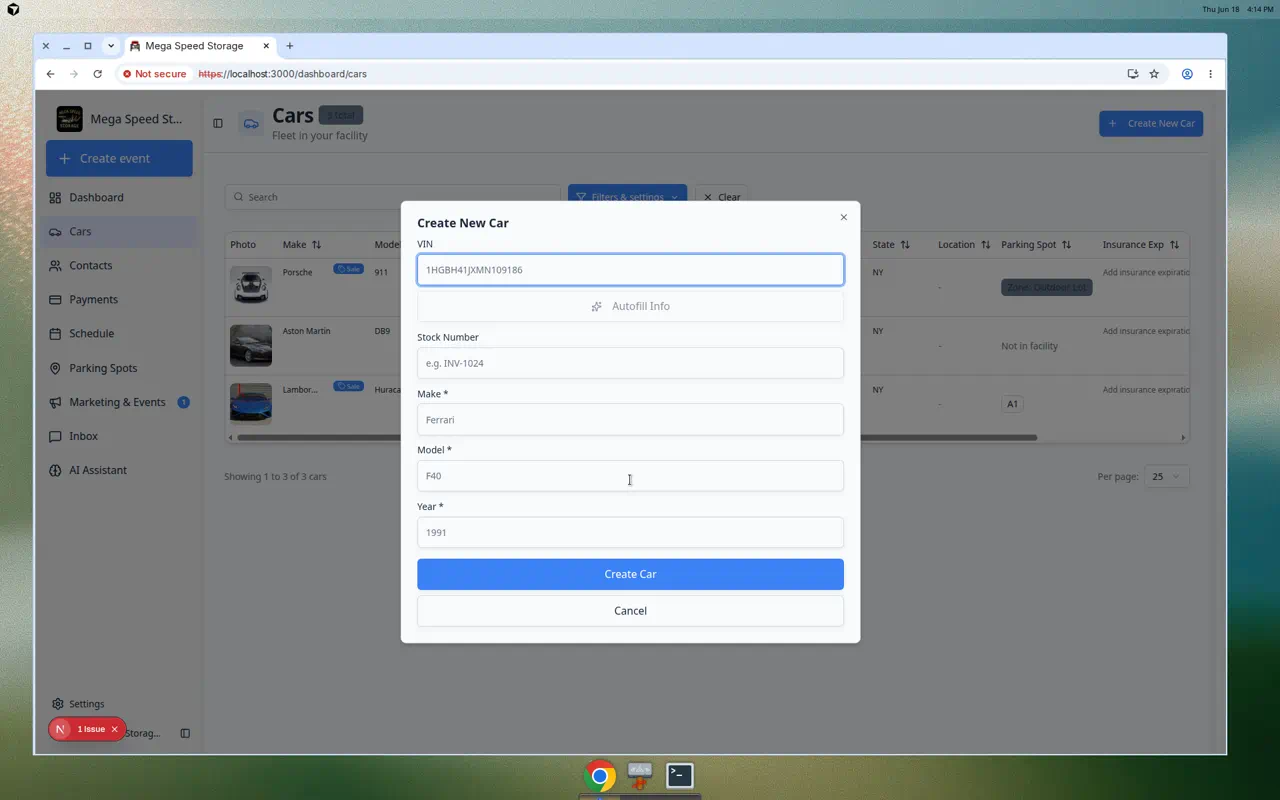The image size is (1280, 800).
Task: Open the browser profile icon
Action: click(x=1187, y=74)
